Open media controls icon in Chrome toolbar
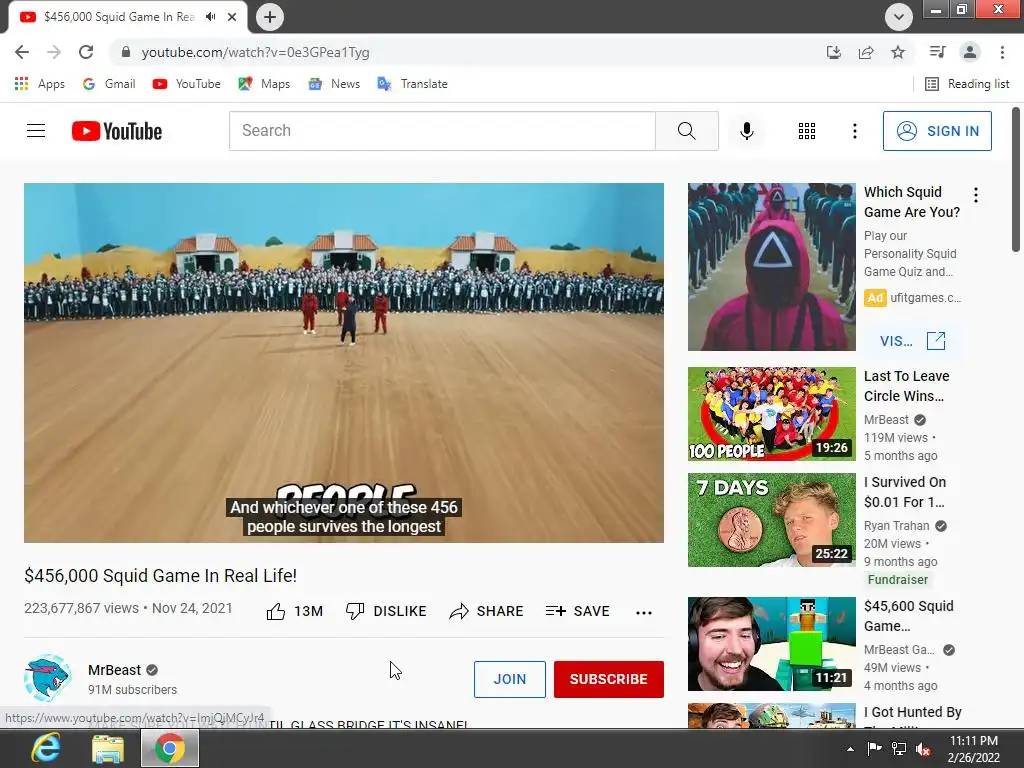Image resolution: width=1024 pixels, height=768 pixels. 938,52
